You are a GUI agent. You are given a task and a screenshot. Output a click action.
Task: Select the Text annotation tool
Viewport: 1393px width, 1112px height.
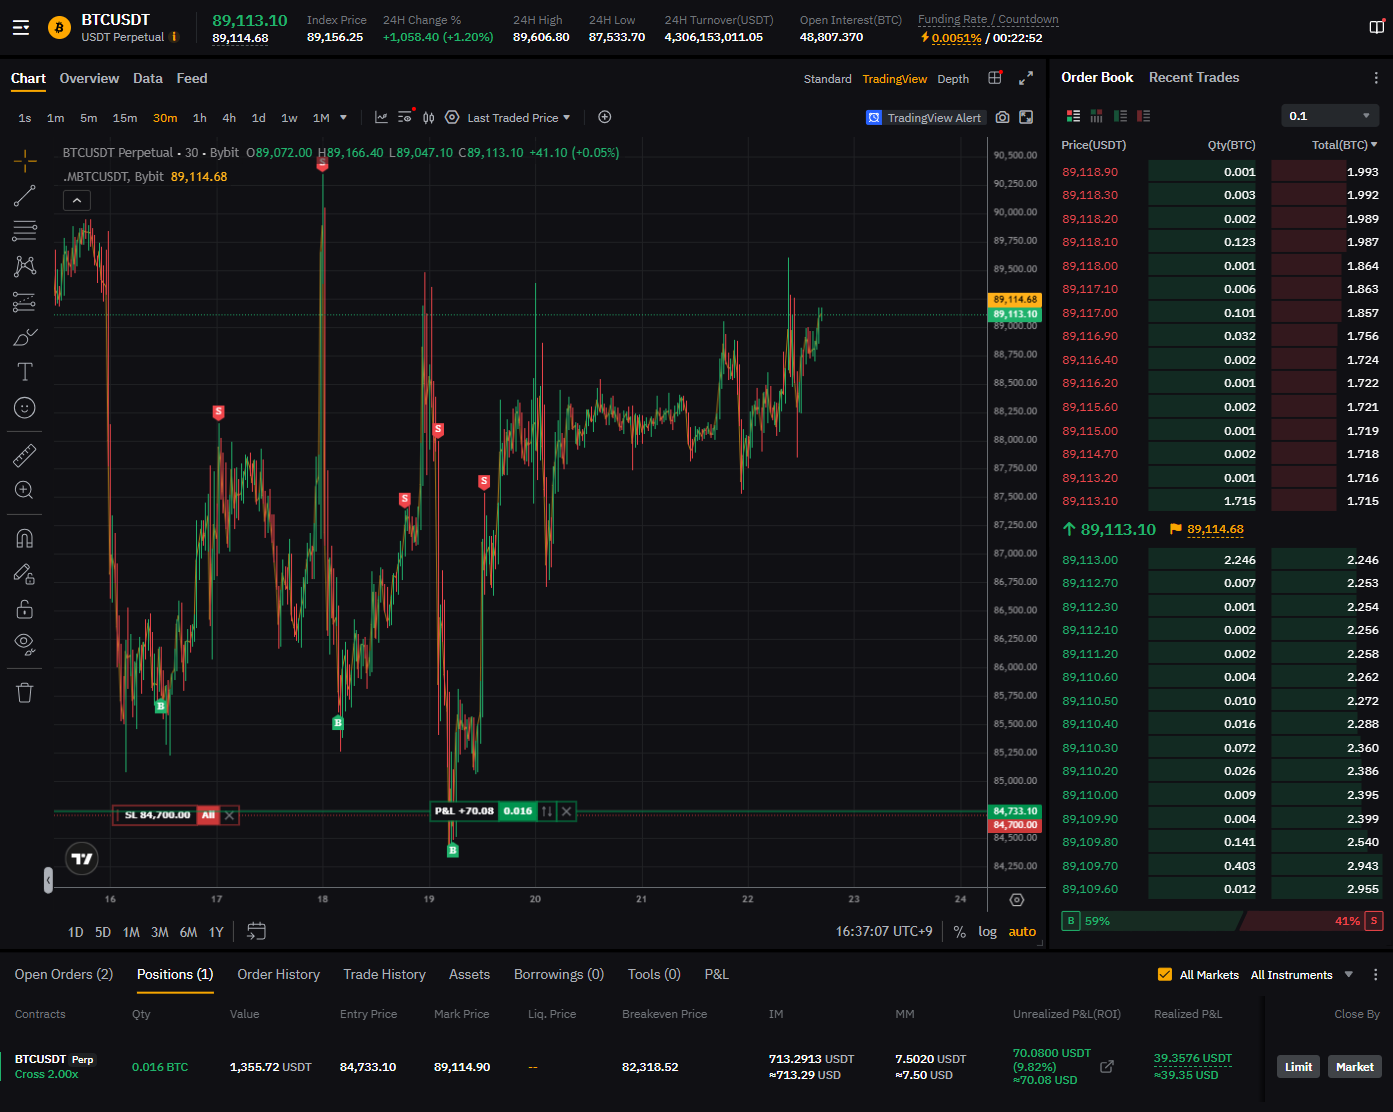(25, 372)
